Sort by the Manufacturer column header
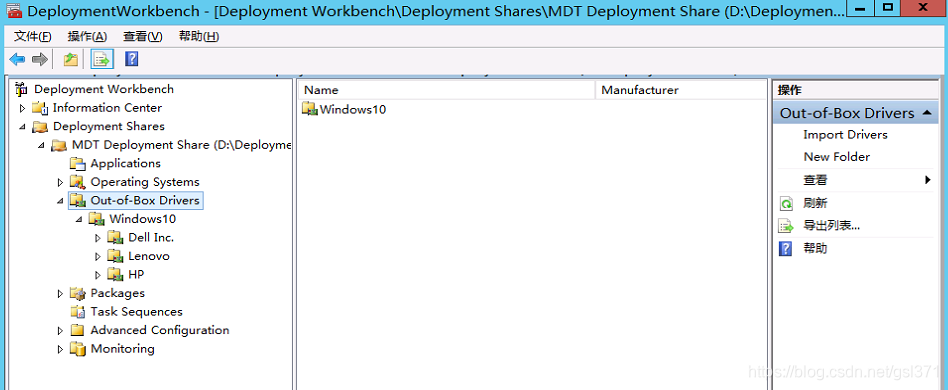 pos(681,90)
